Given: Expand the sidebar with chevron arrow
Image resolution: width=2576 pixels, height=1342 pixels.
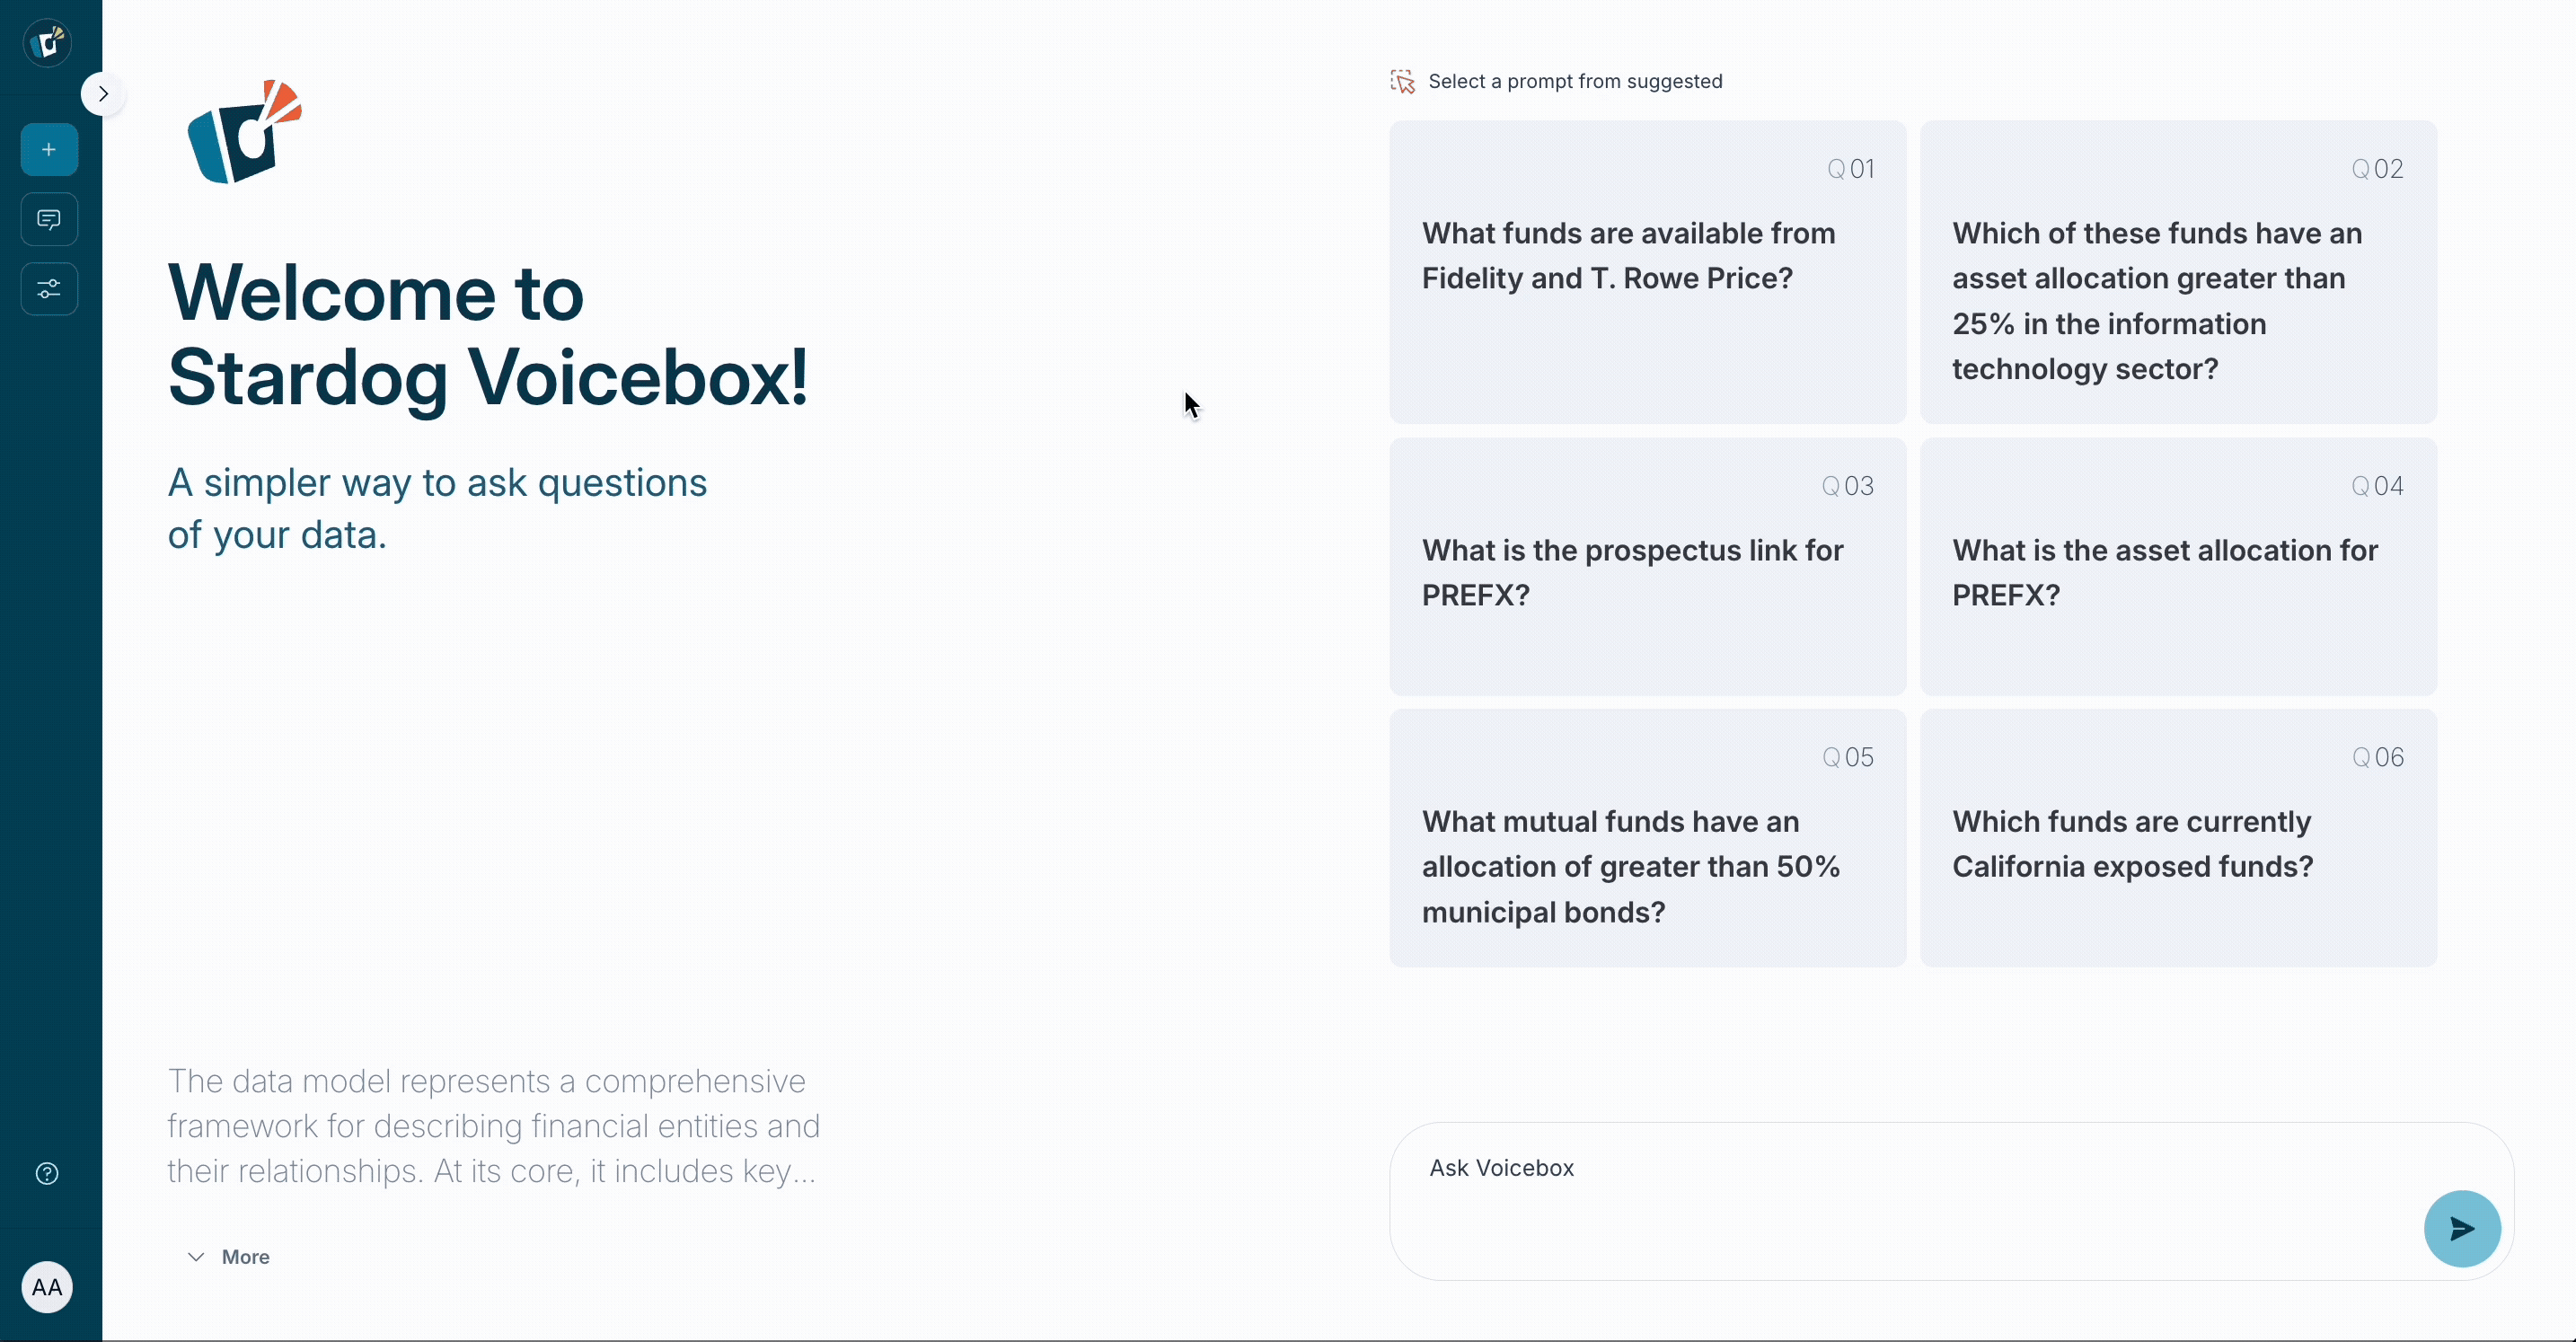Looking at the screenshot, I should tap(103, 94).
